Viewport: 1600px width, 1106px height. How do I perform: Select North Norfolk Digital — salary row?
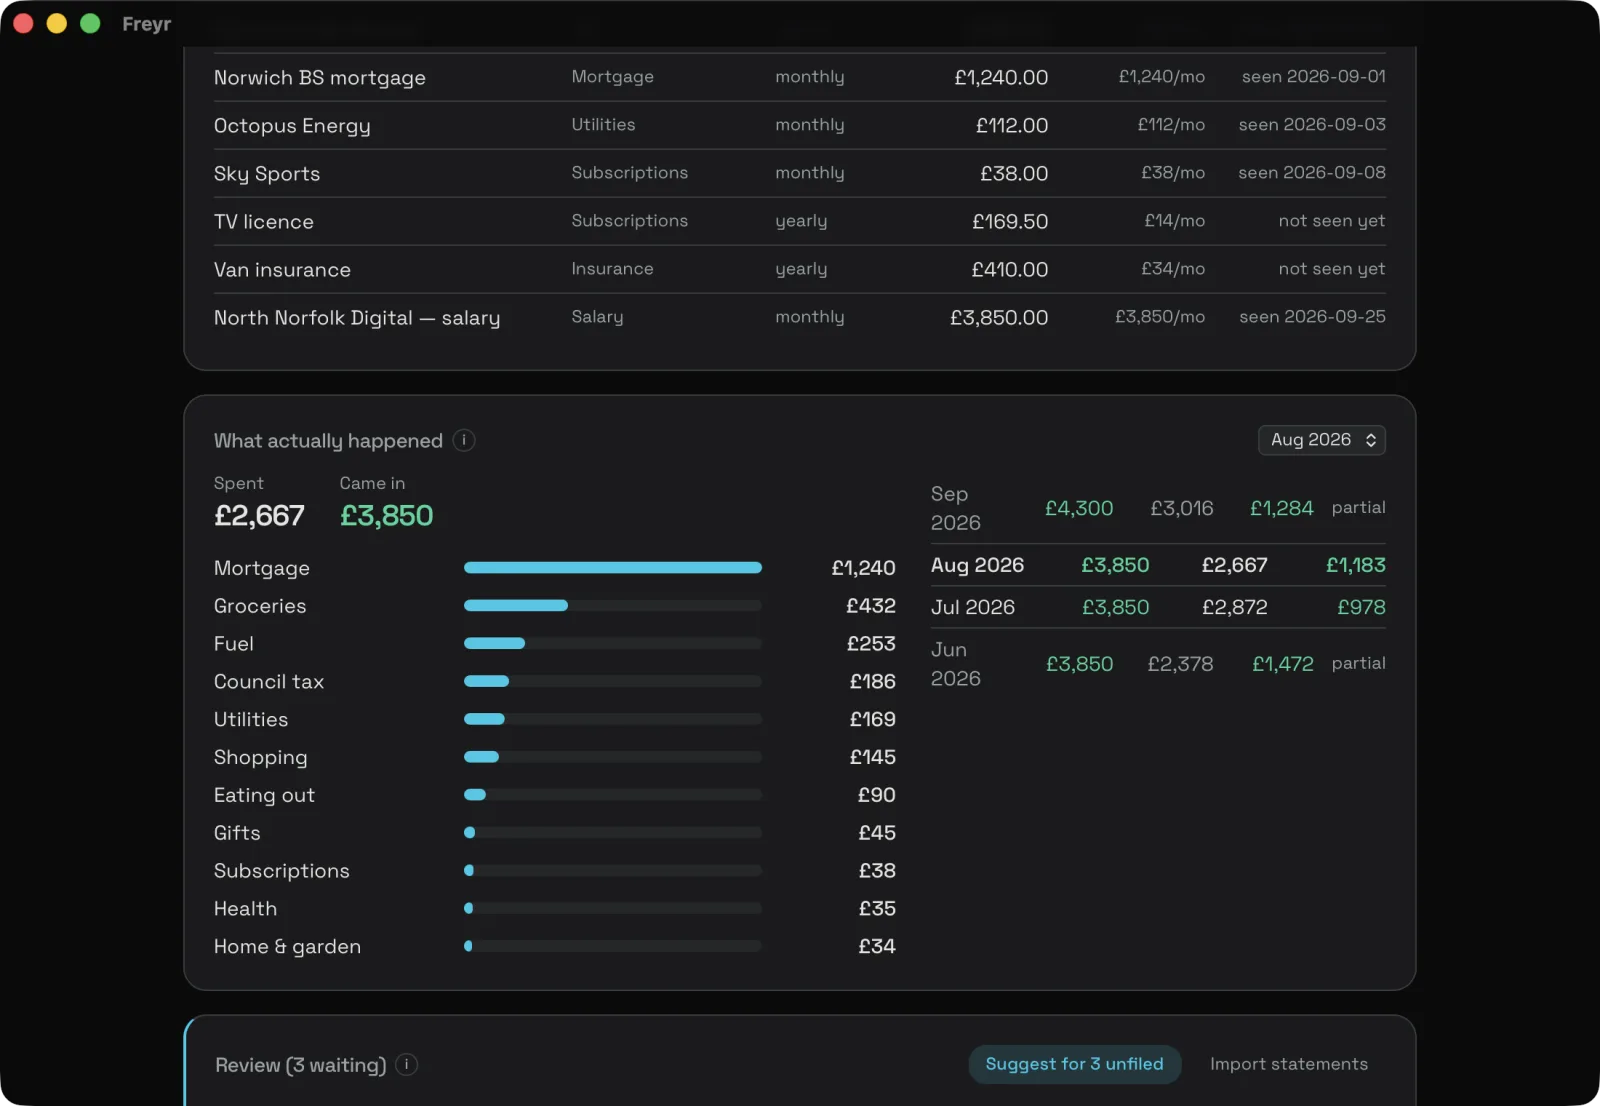(800, 317)
